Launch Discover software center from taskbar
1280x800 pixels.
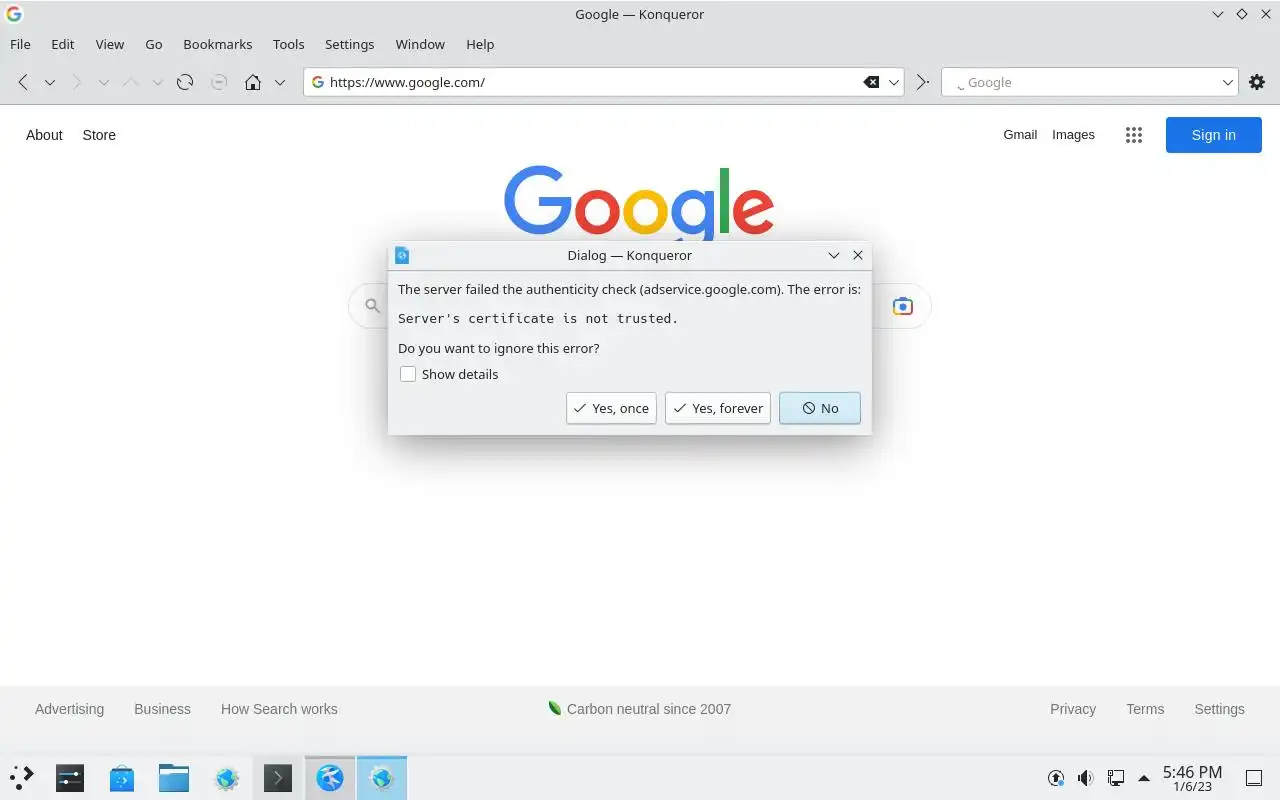122,778
